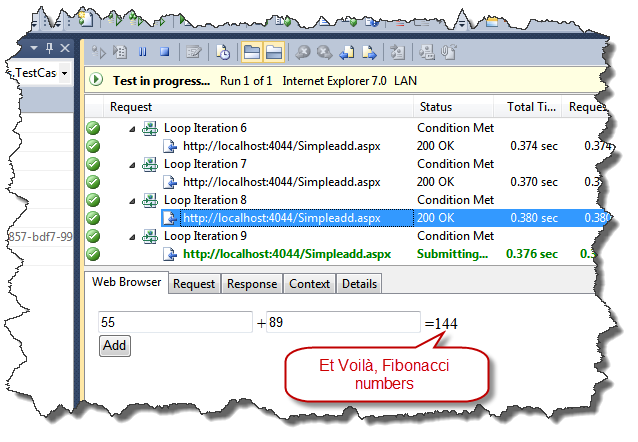Image resolution: width=638 pixels, height=442 pixels.
Task: Toggle the second highlighted panel layout button
Action: click(273, 52)
